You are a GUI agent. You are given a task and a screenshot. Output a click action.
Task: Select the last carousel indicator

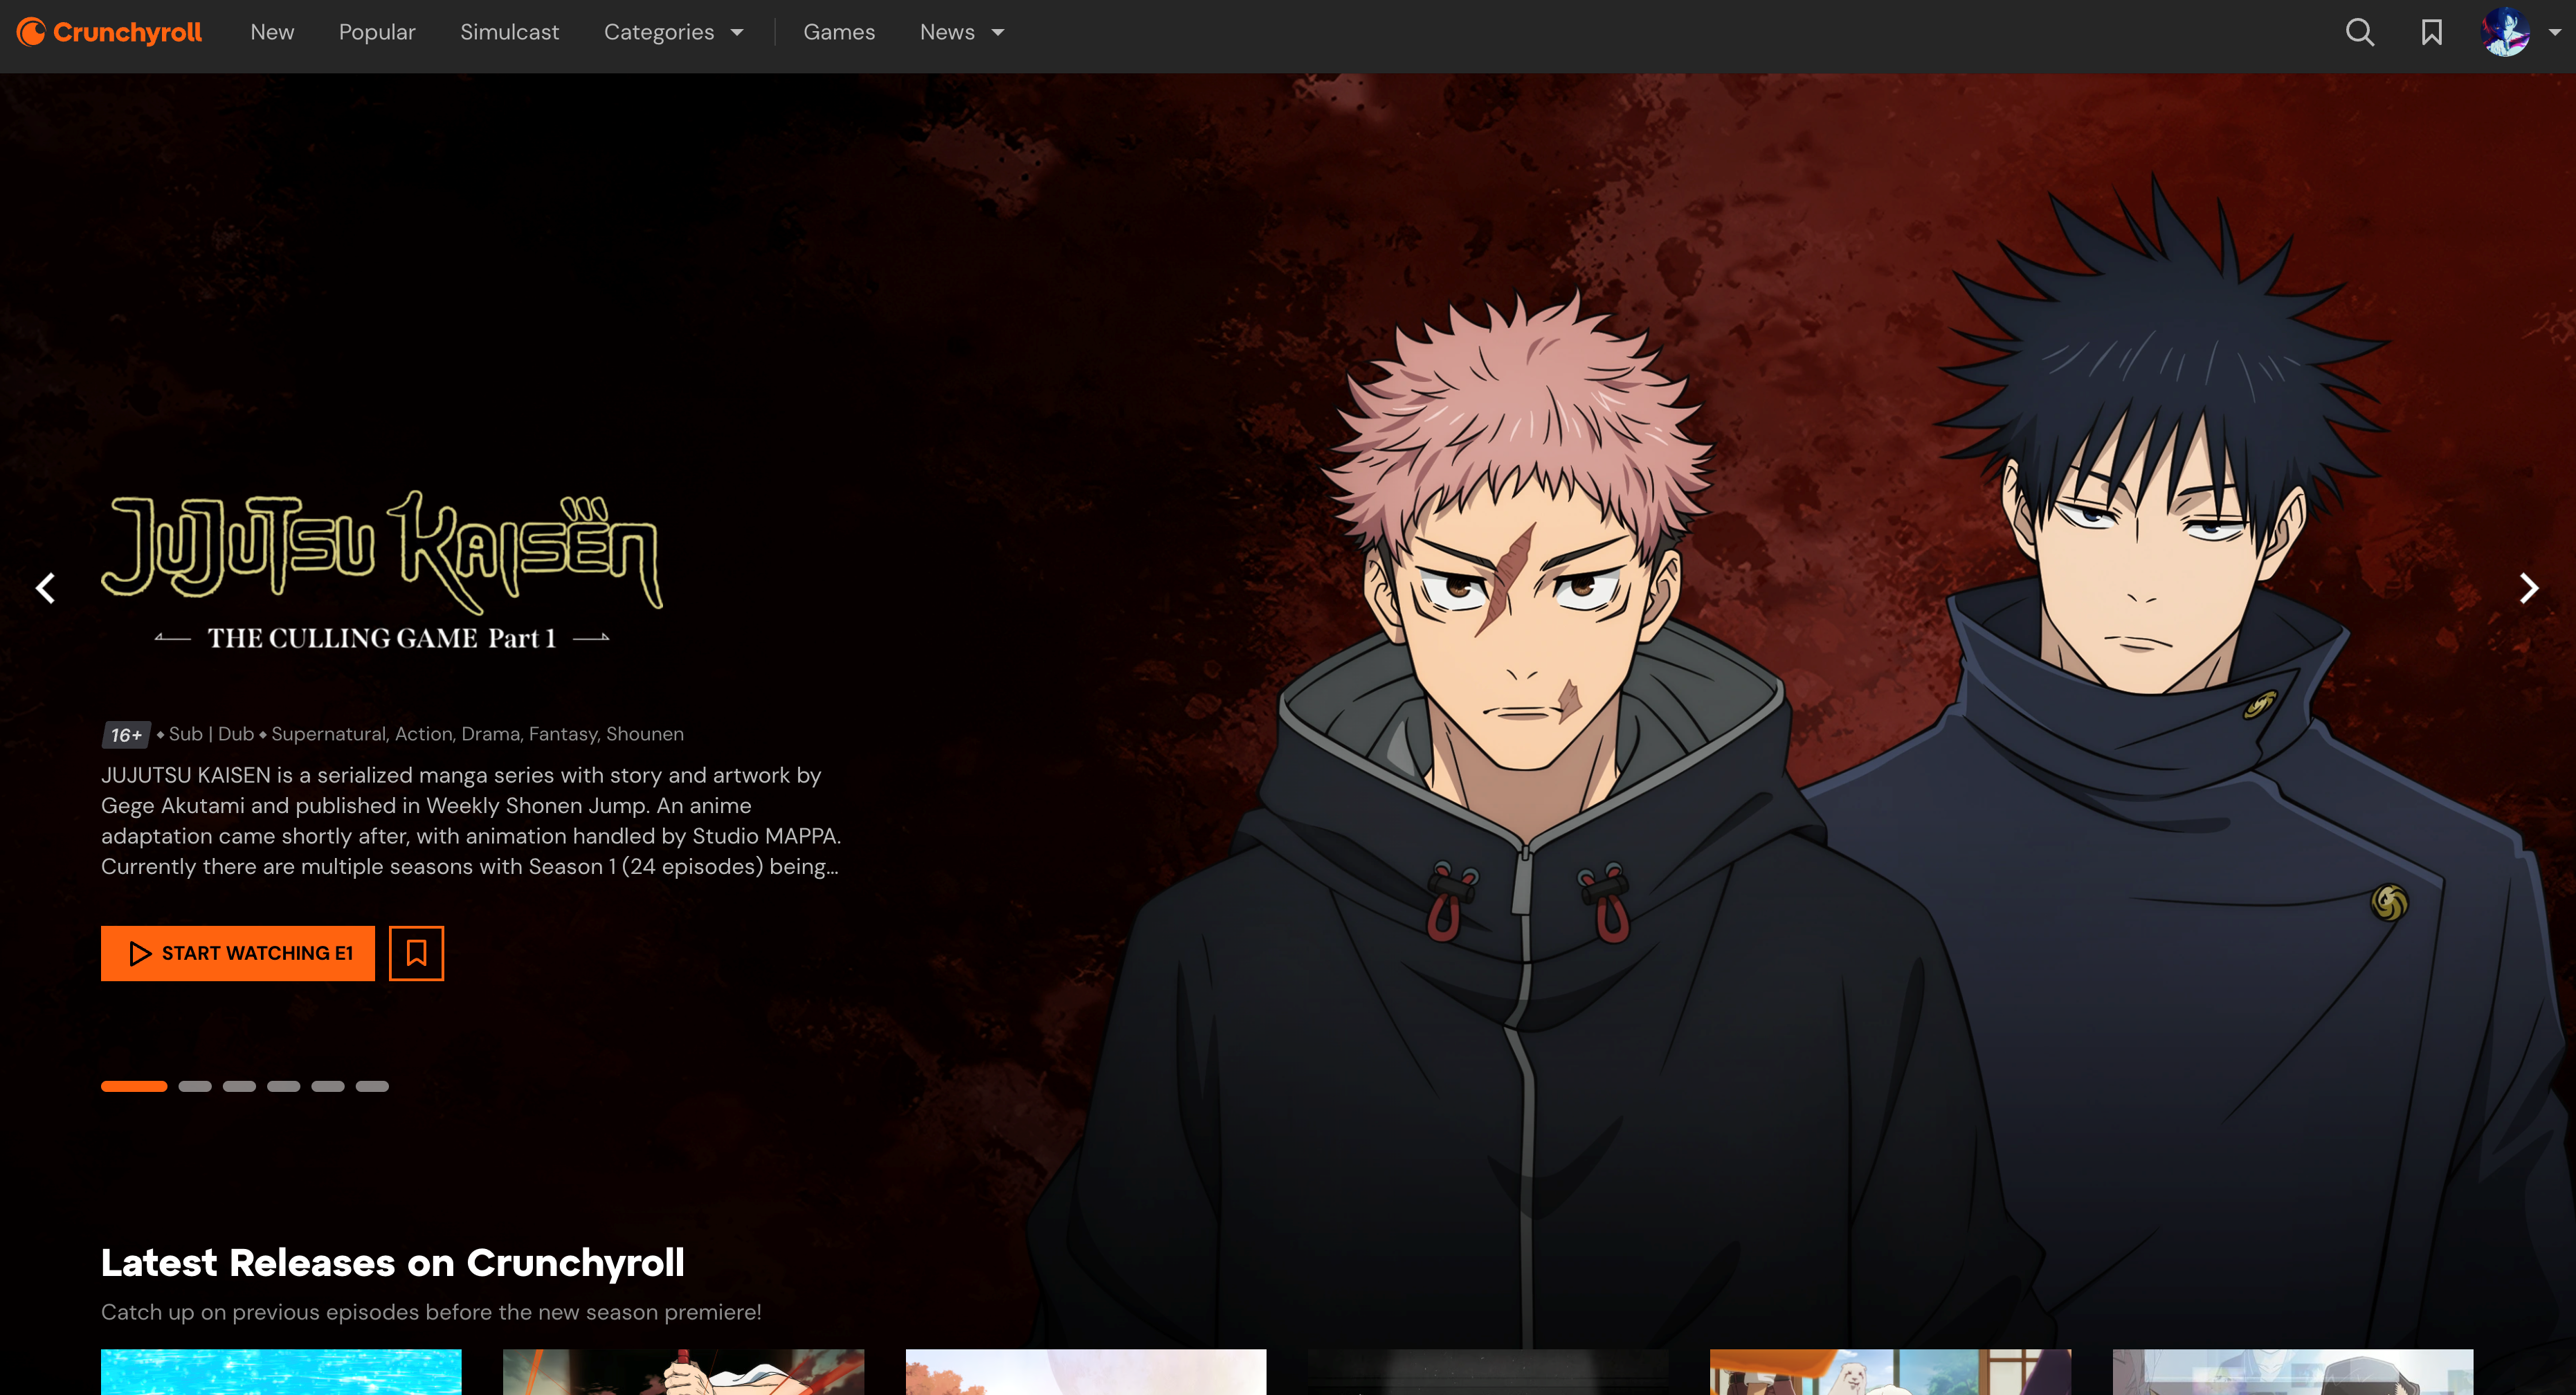click(x=372, y=1086)
